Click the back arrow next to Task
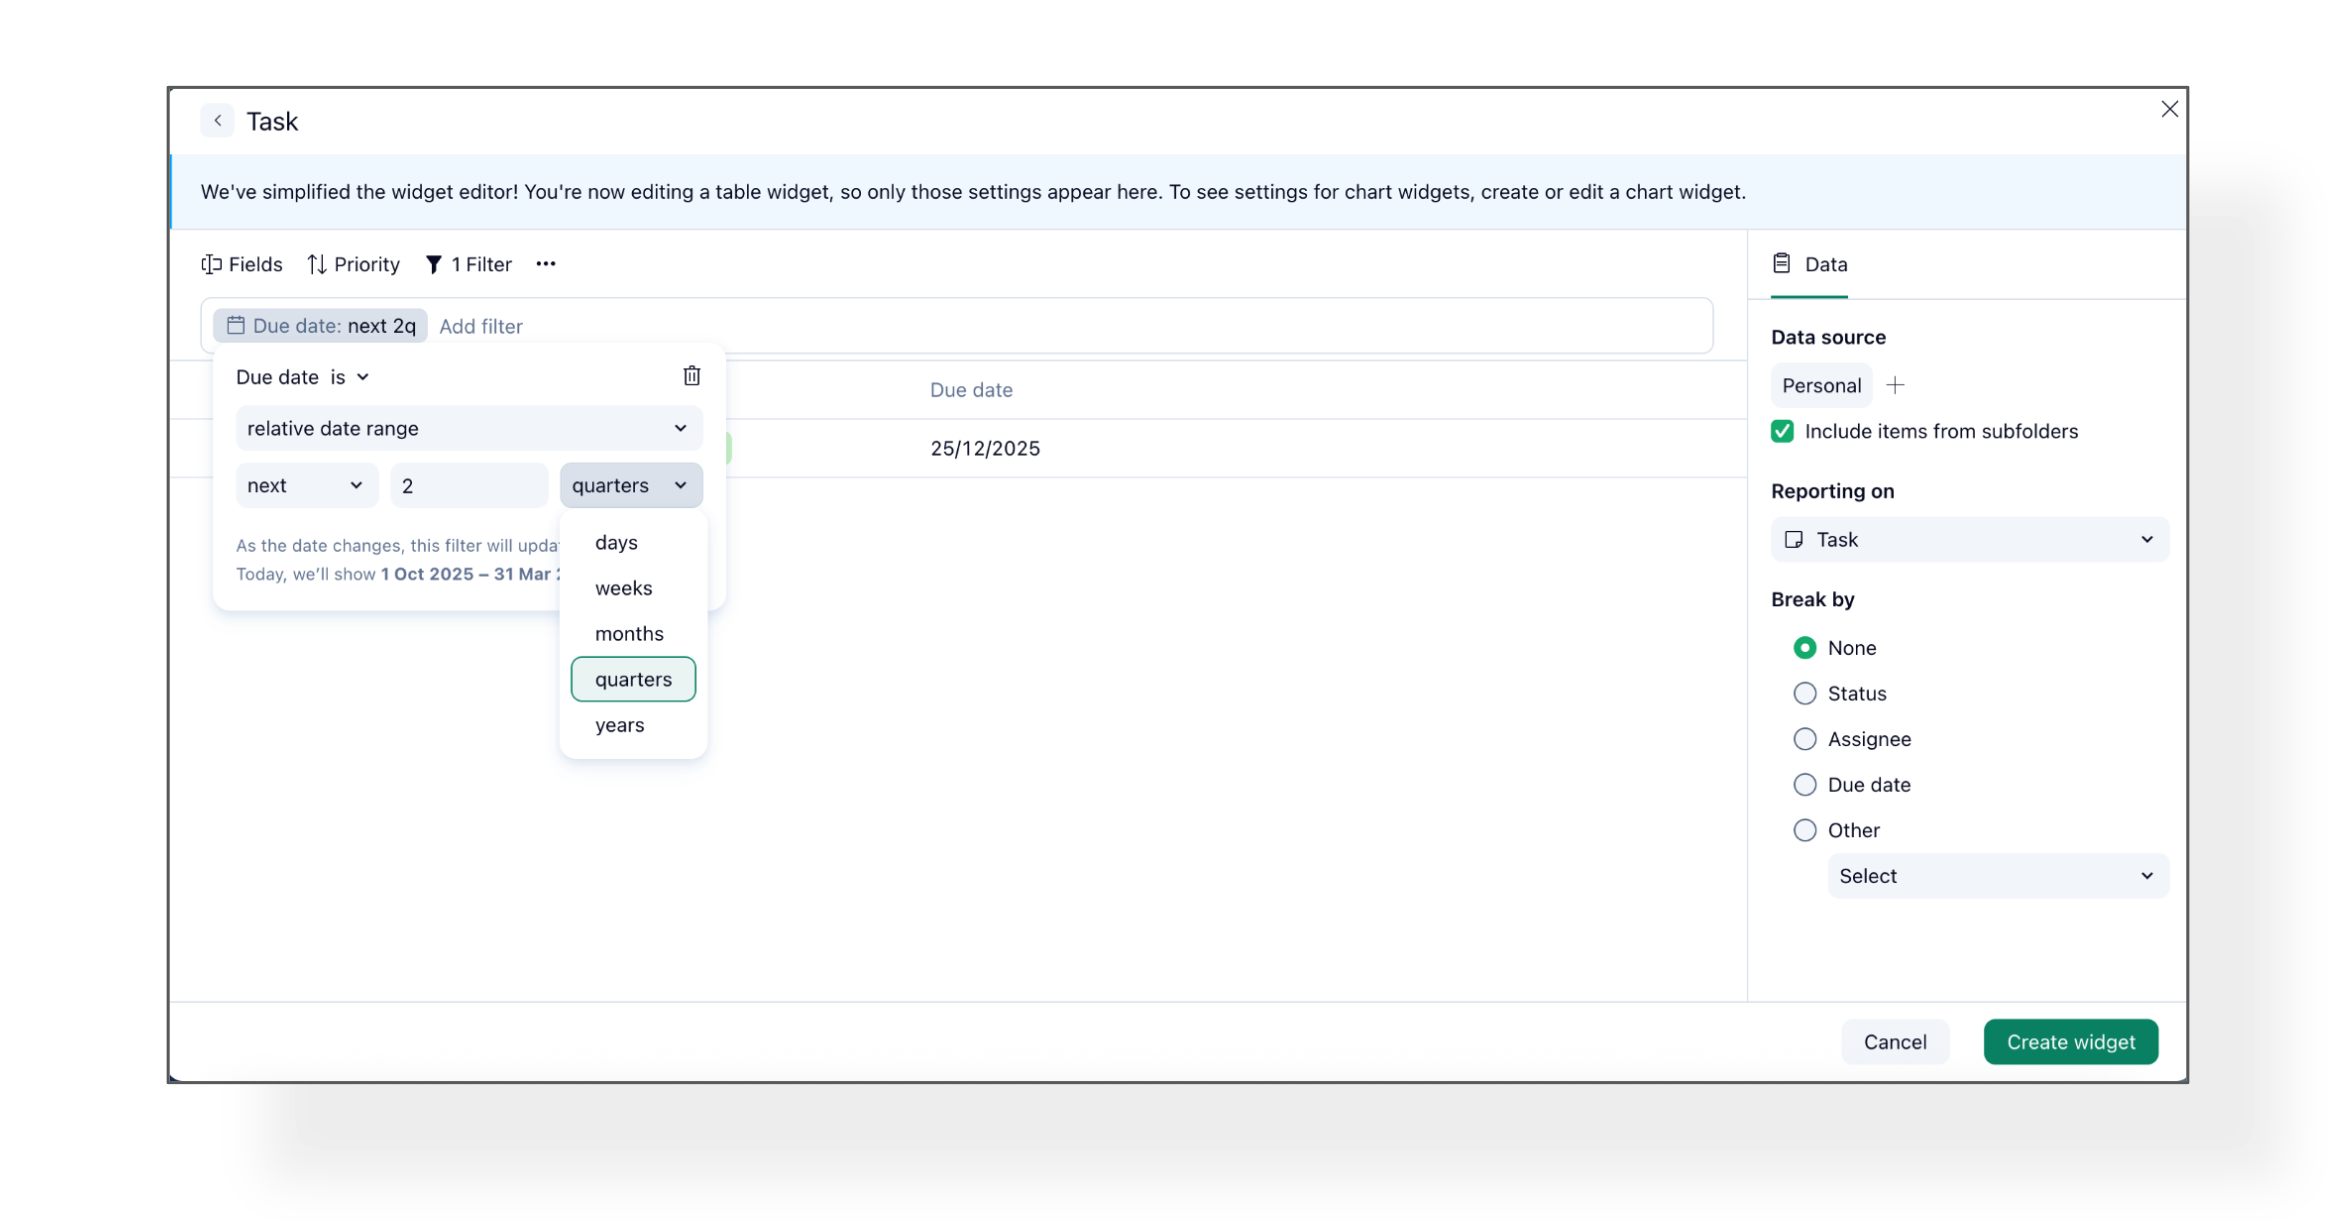2328x1222 pixels. pyautogui.click(x=217, y=121)
